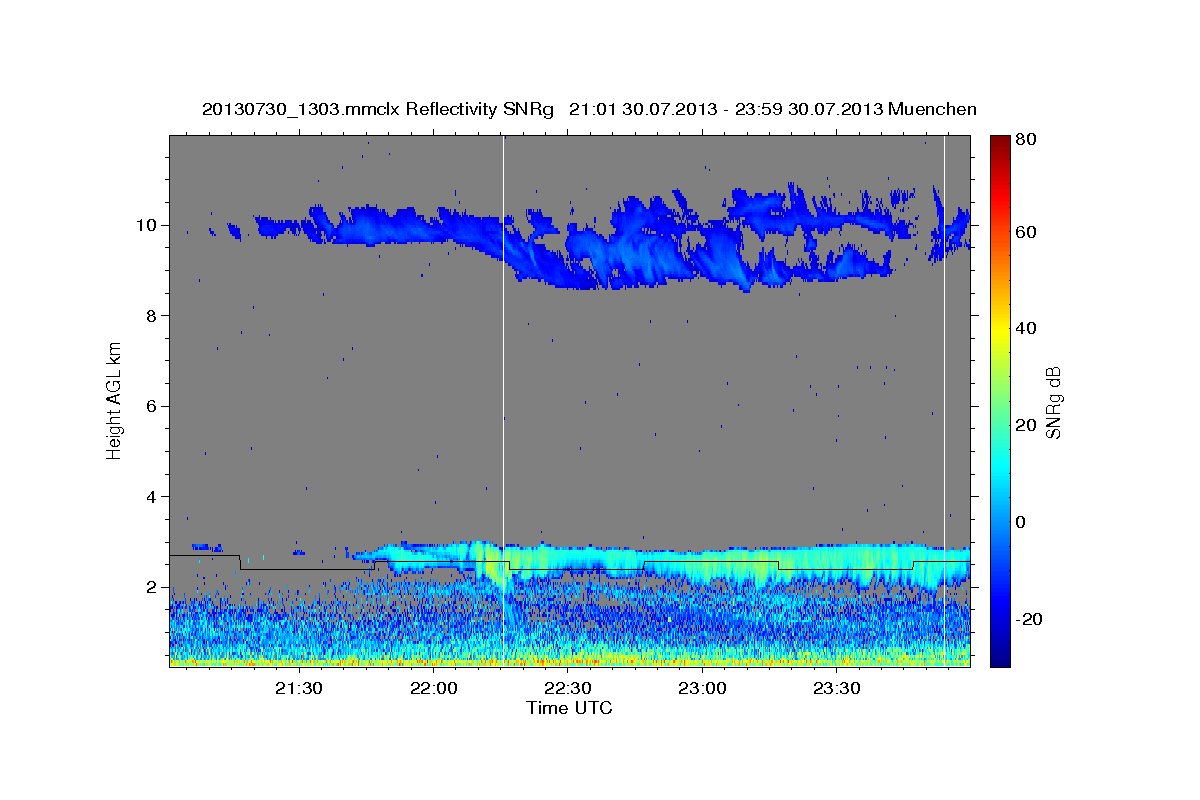The image size is (1200, 800).
Task: Click the height tick label 10
Action: [147, 225]
